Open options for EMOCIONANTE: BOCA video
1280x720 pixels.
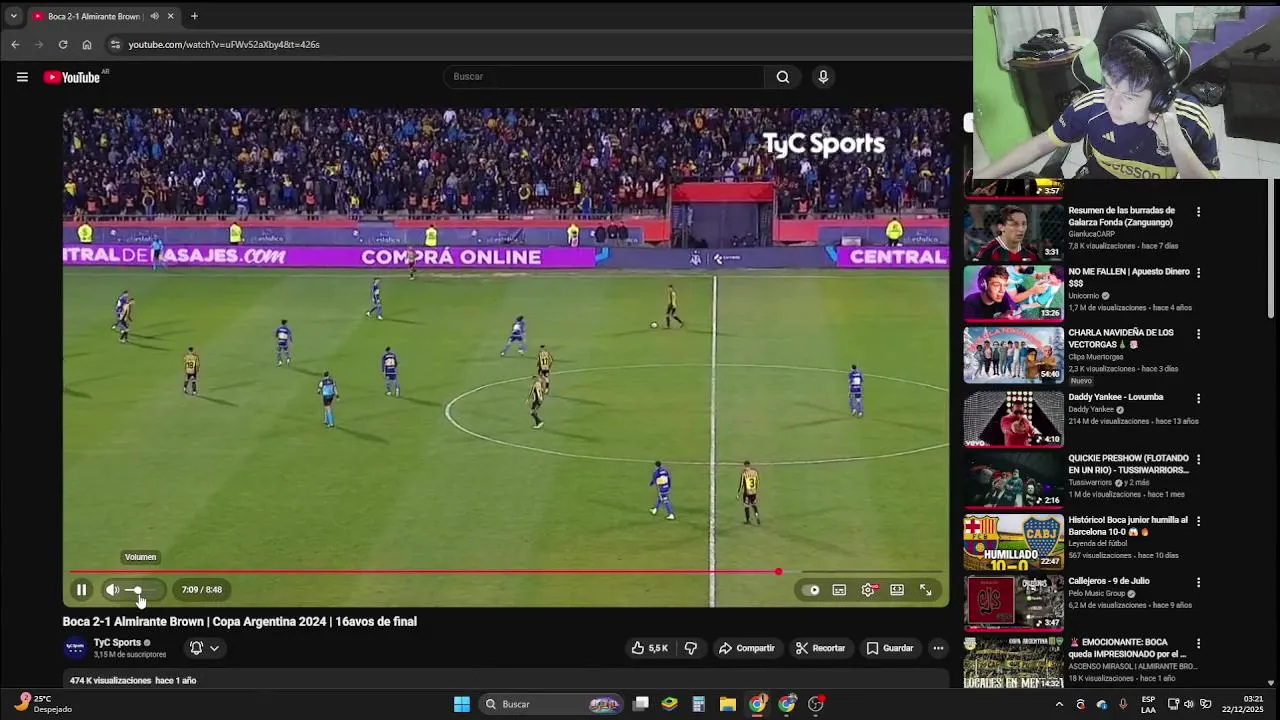[1198, 642]
